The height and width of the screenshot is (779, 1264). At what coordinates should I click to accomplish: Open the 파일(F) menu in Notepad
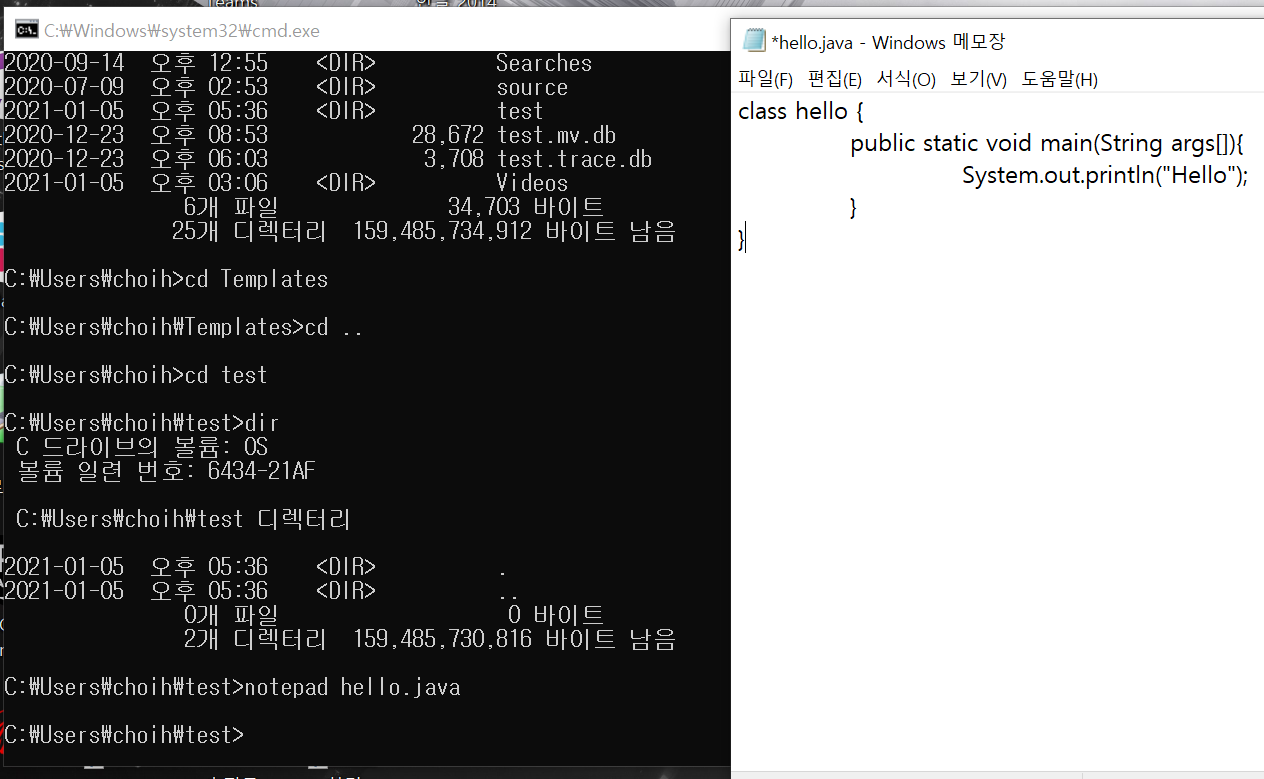click(765, 79)
